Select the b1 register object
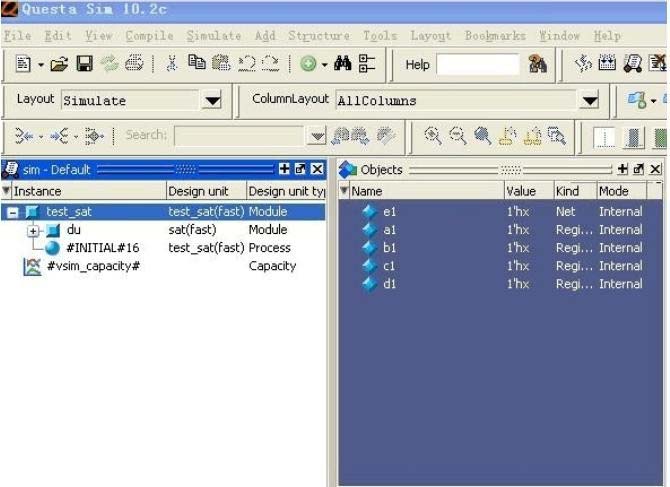 click(500, 248)
